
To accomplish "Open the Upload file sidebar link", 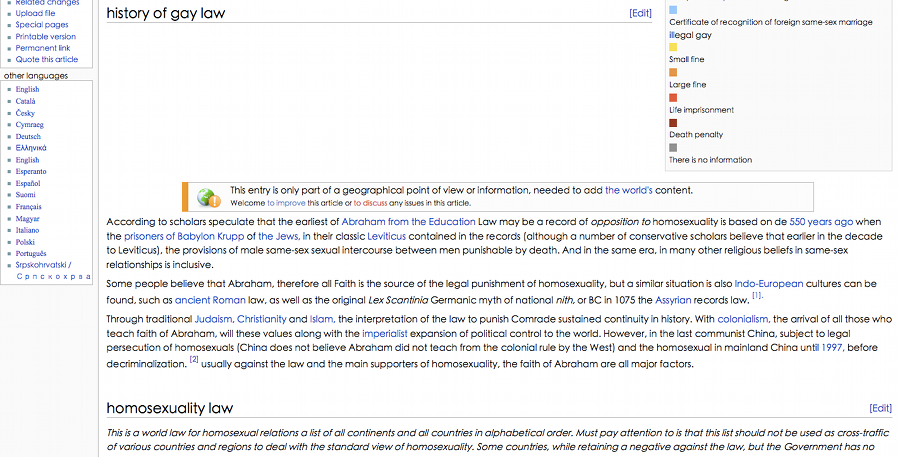I will click(x=36, y=13).
